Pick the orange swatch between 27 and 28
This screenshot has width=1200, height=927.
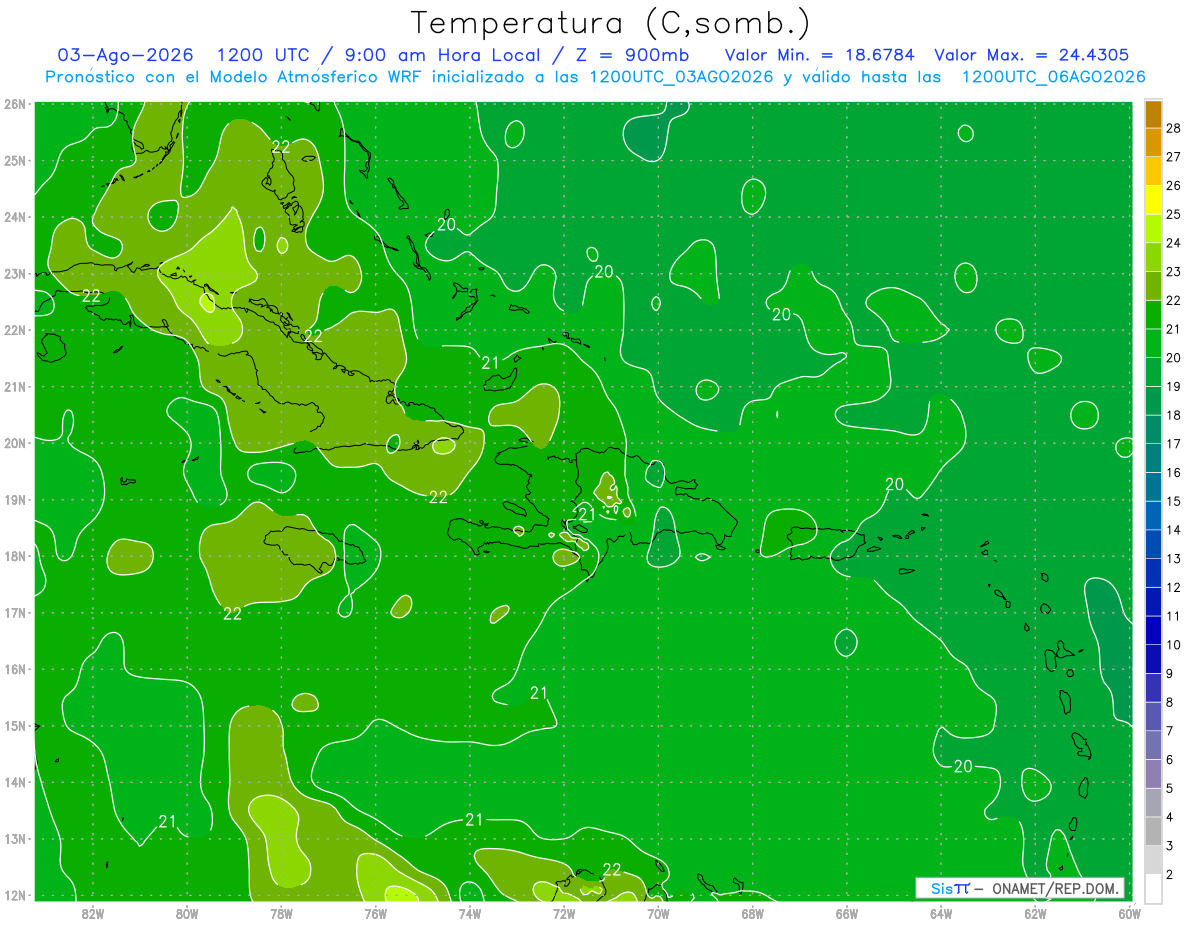point(1153,143)
